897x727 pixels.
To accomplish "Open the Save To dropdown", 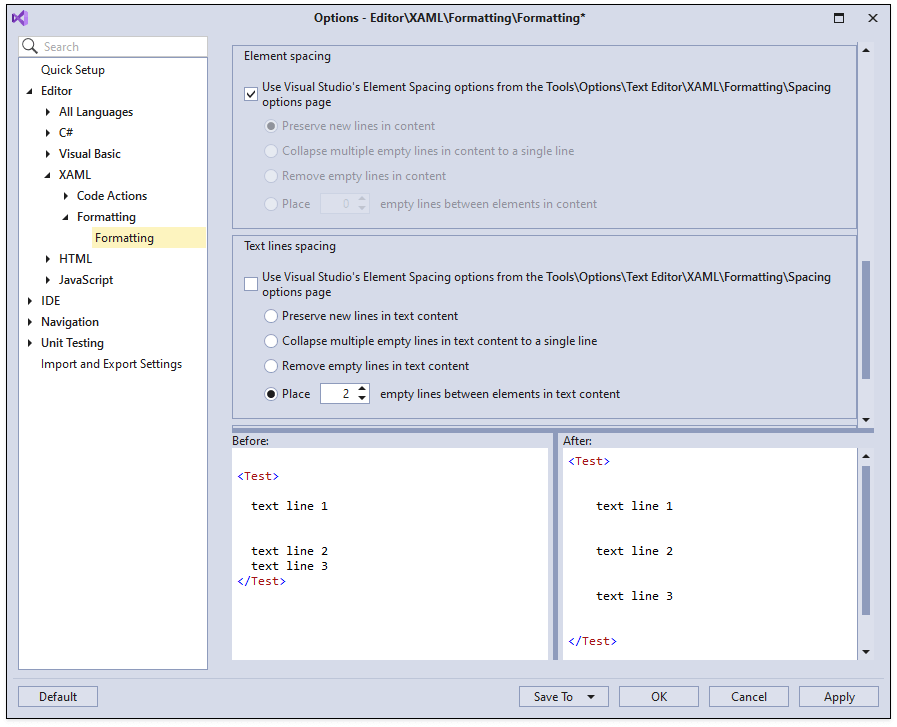I will [563, 696].
